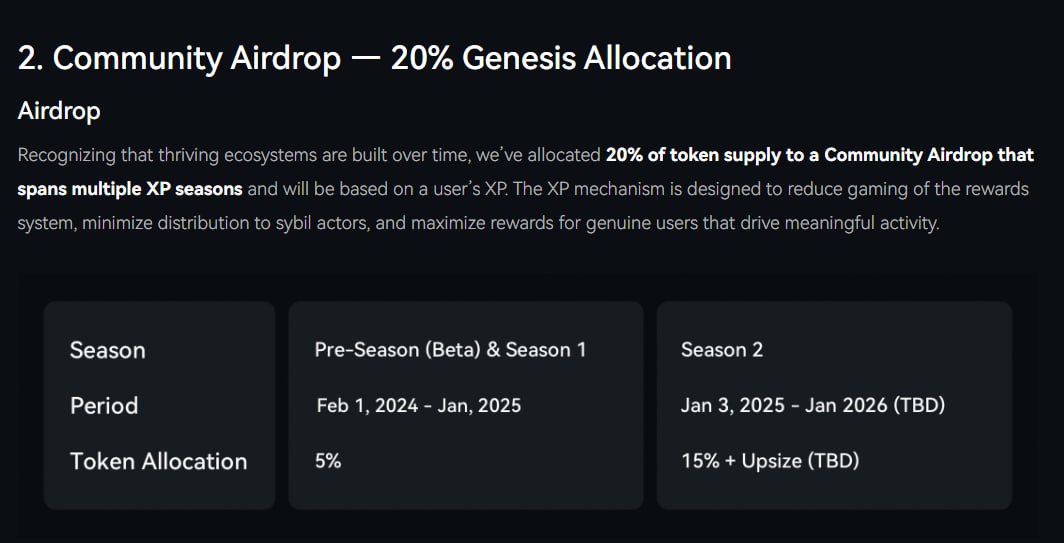The image size is (1064, 543).
Task: Click the "Community Airdrop — 20% Genesis Allocation" heading
Action: pyautogui.click(x=374, y=58)
